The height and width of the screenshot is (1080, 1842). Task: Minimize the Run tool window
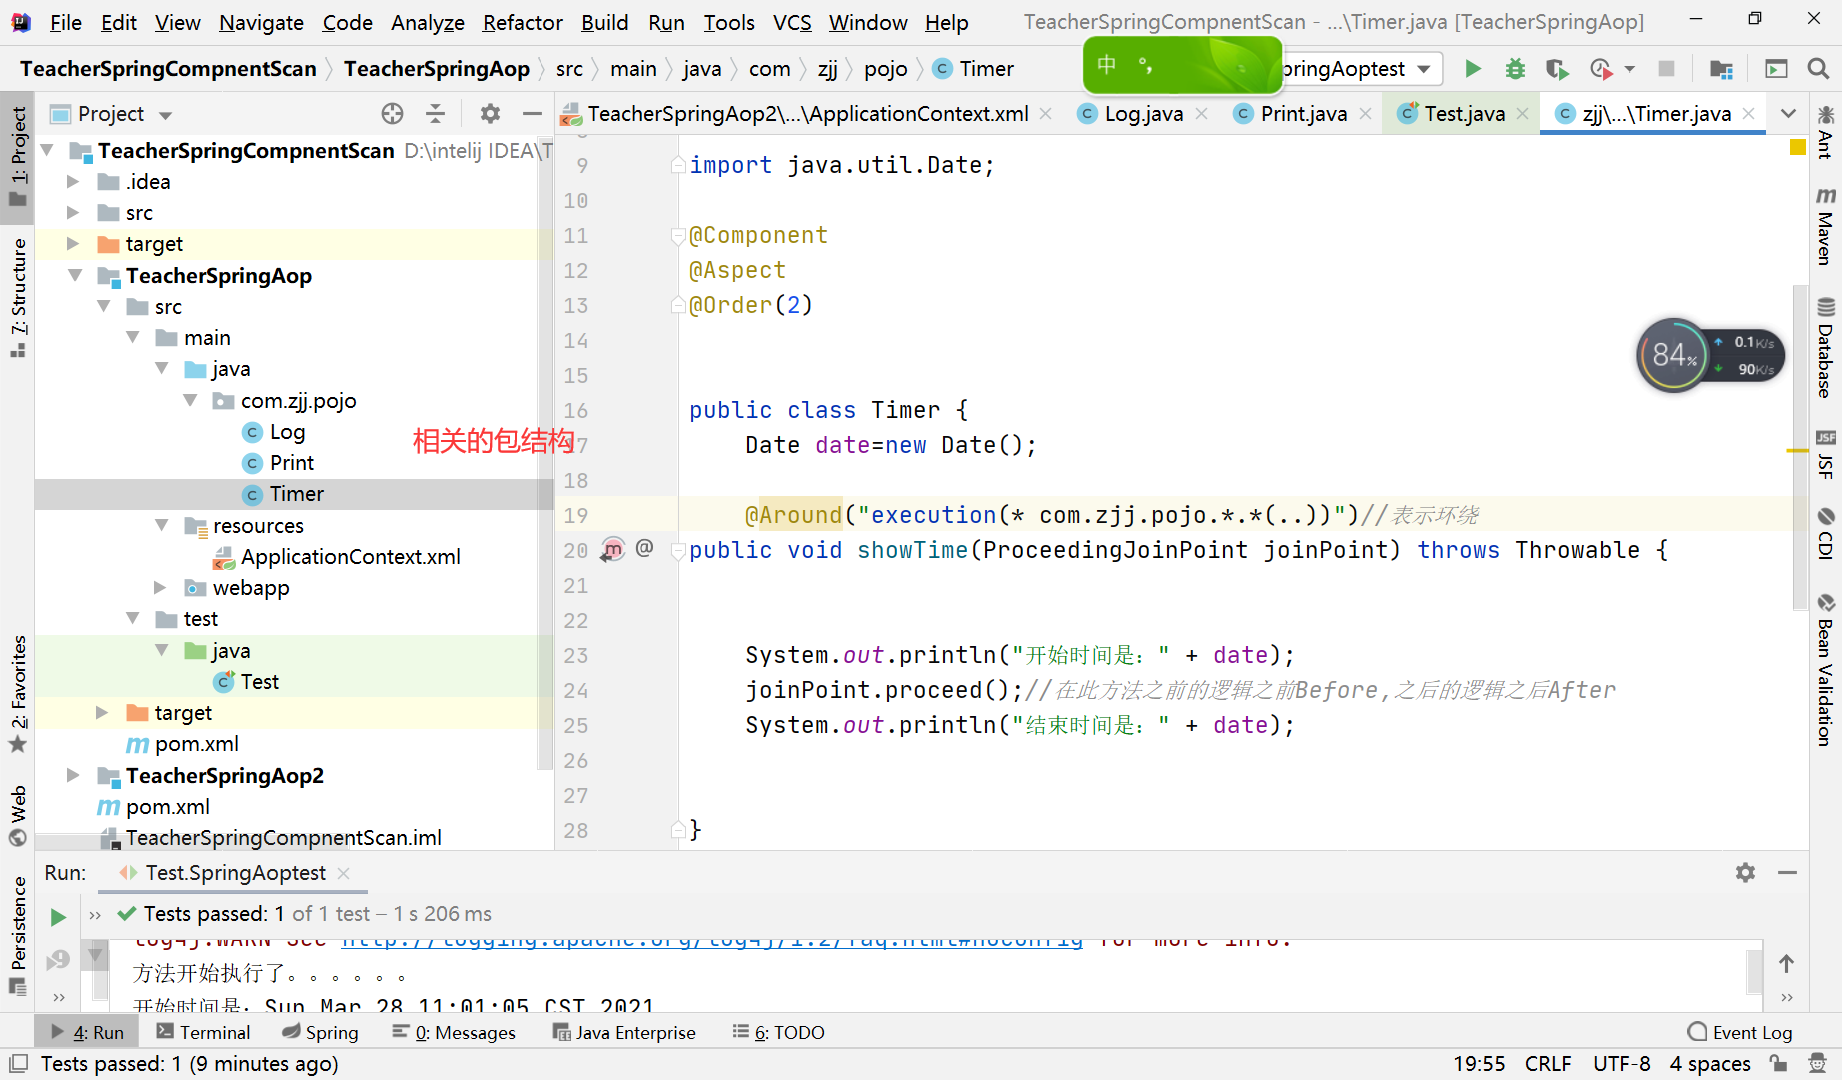(x=1788, y=873)
